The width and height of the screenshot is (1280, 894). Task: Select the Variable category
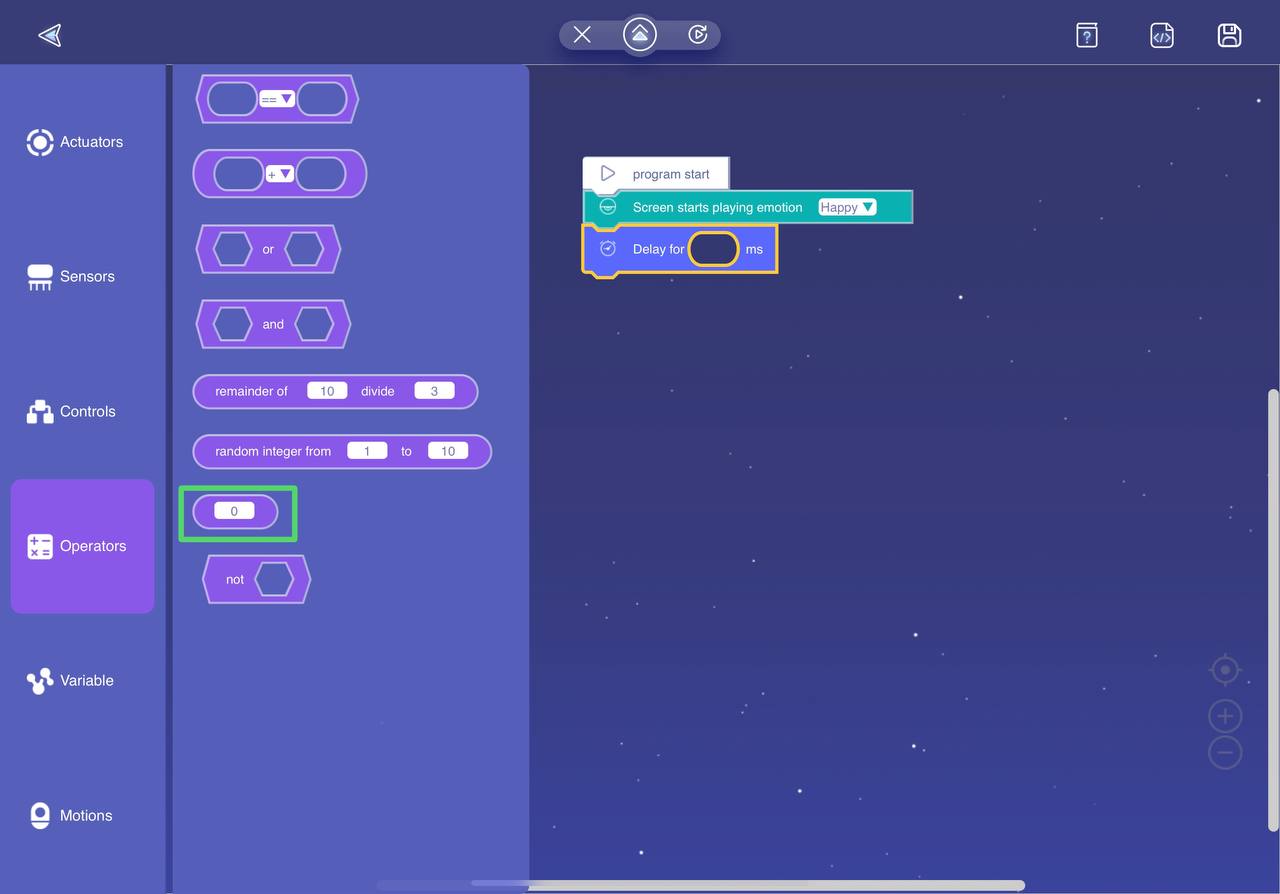pos(72,681)
